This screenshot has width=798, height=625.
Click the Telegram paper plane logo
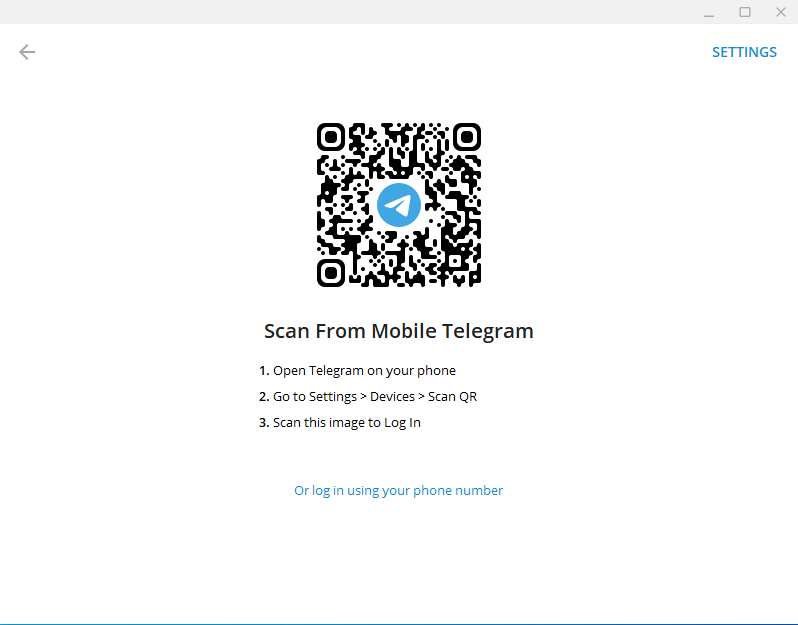point(399,205)
